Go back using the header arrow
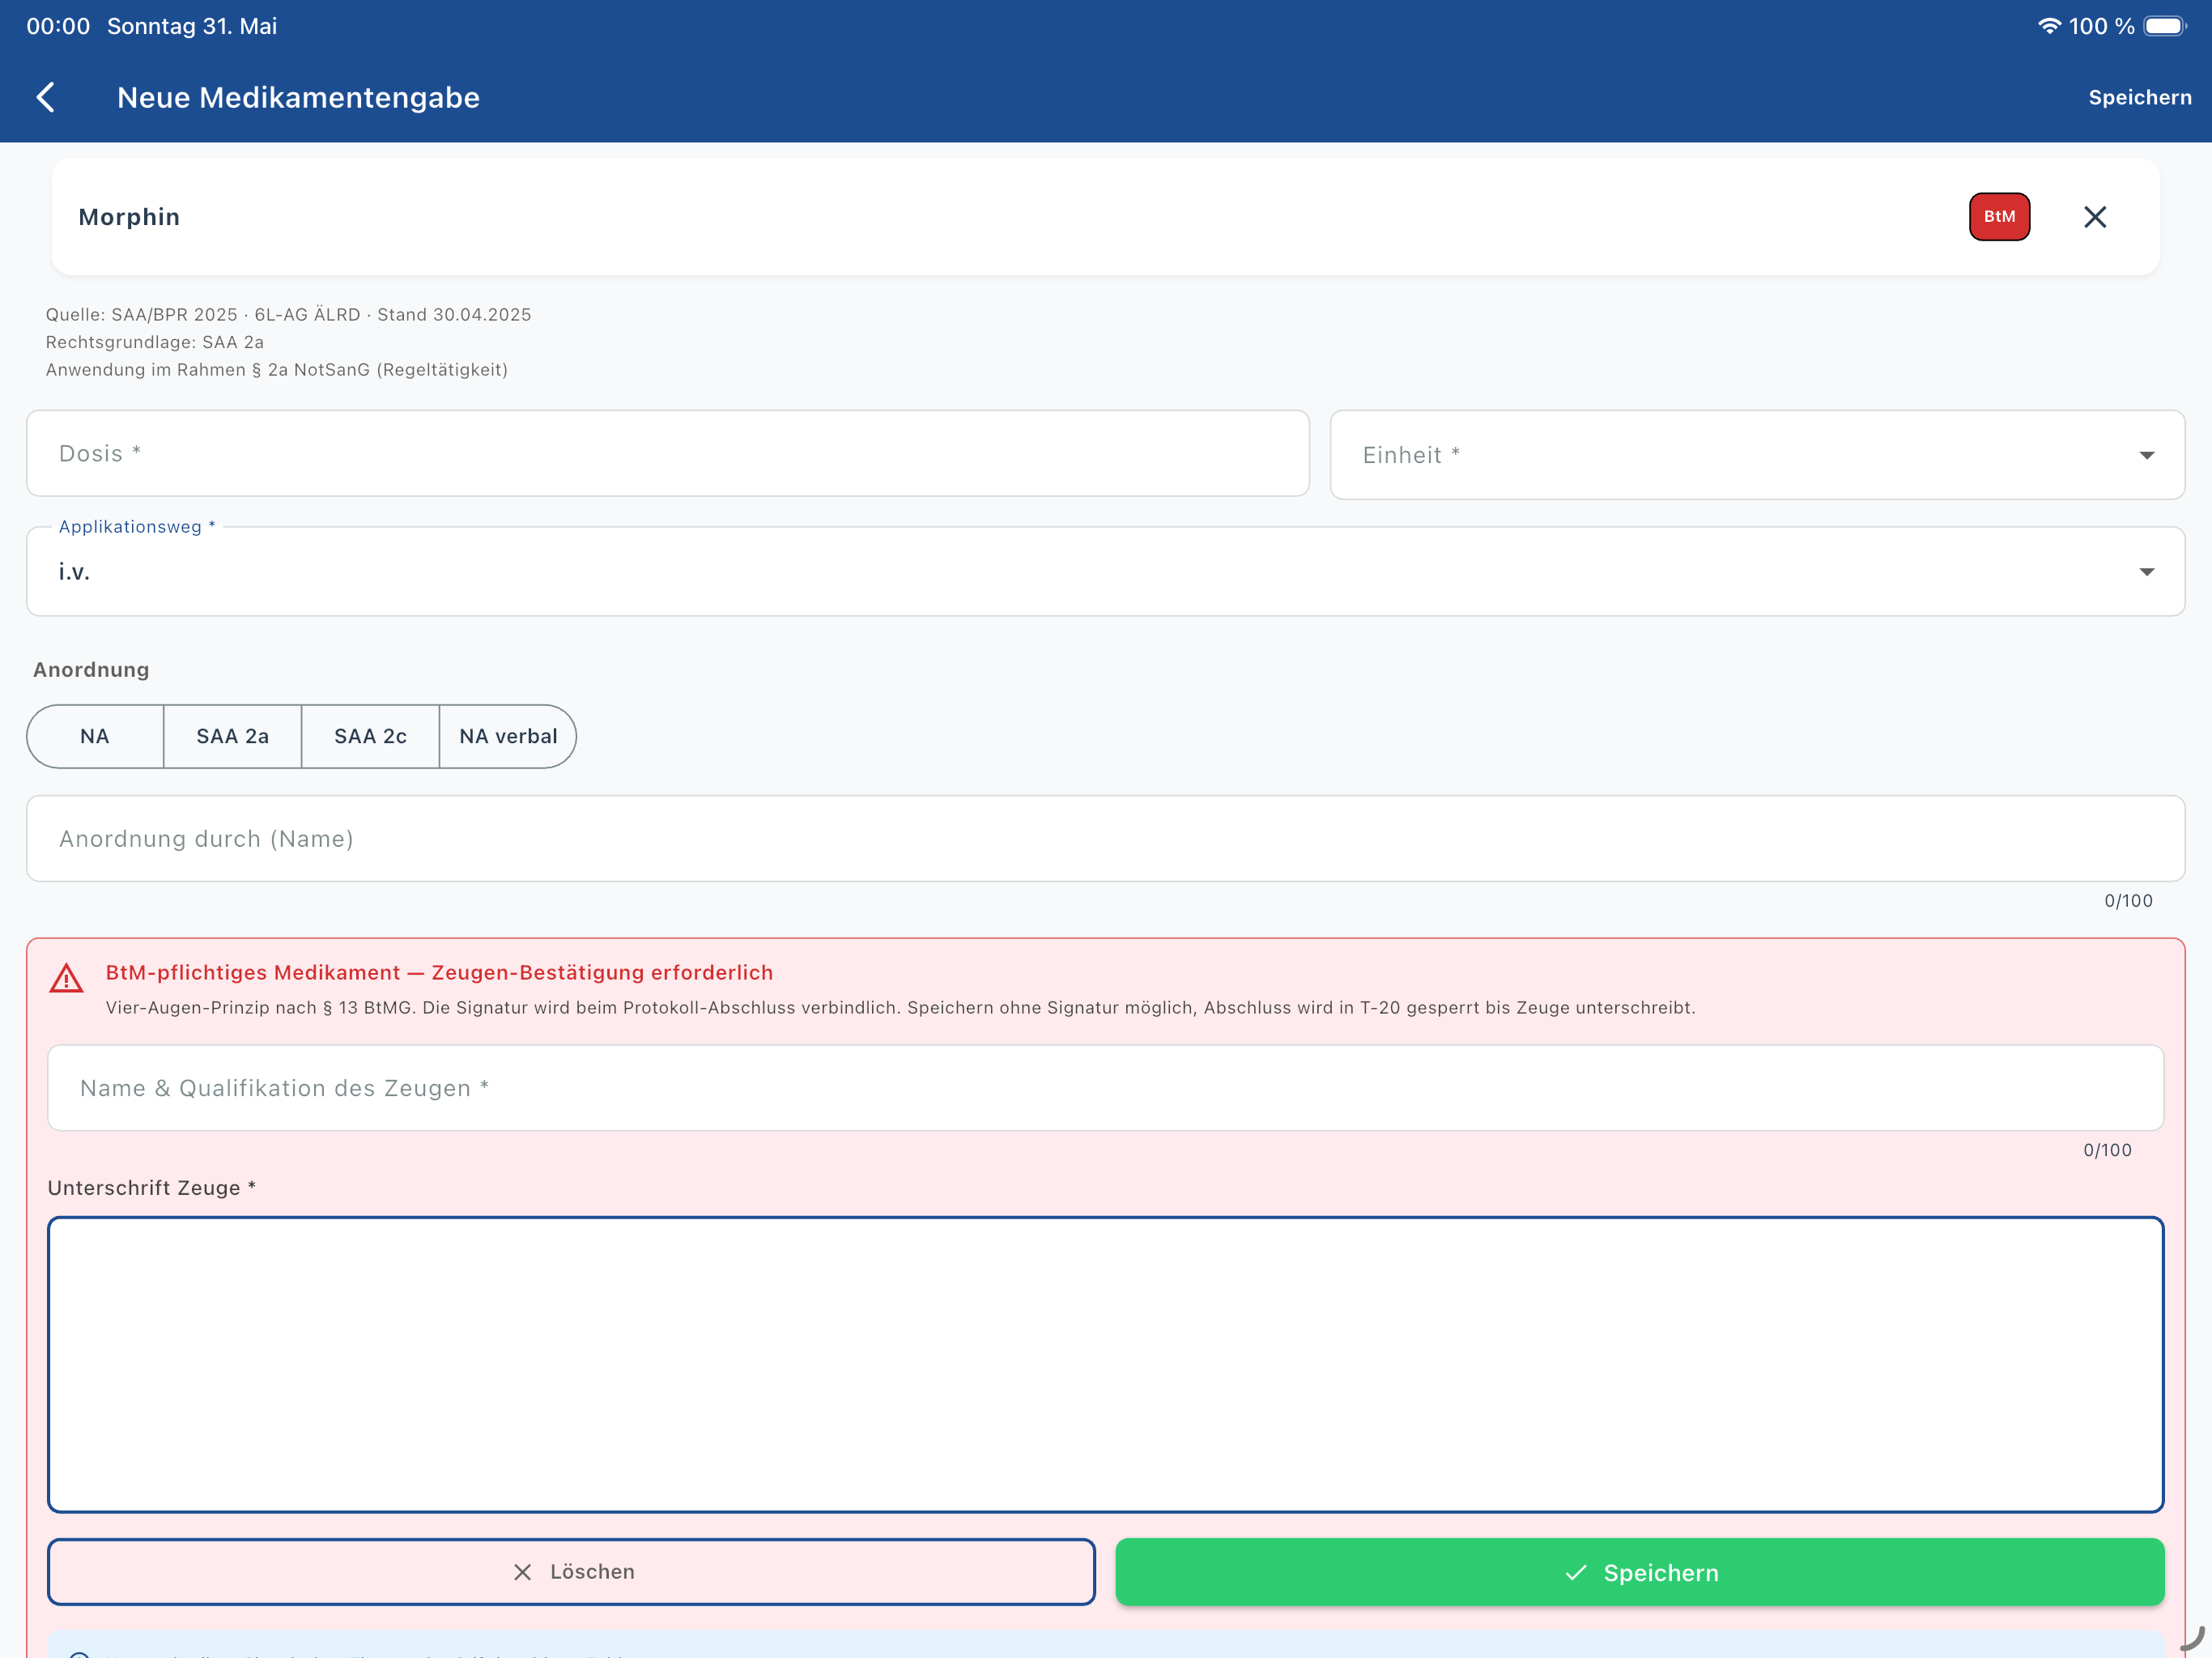Viewport: 2212px width, 1658px height. coord(46,97)
